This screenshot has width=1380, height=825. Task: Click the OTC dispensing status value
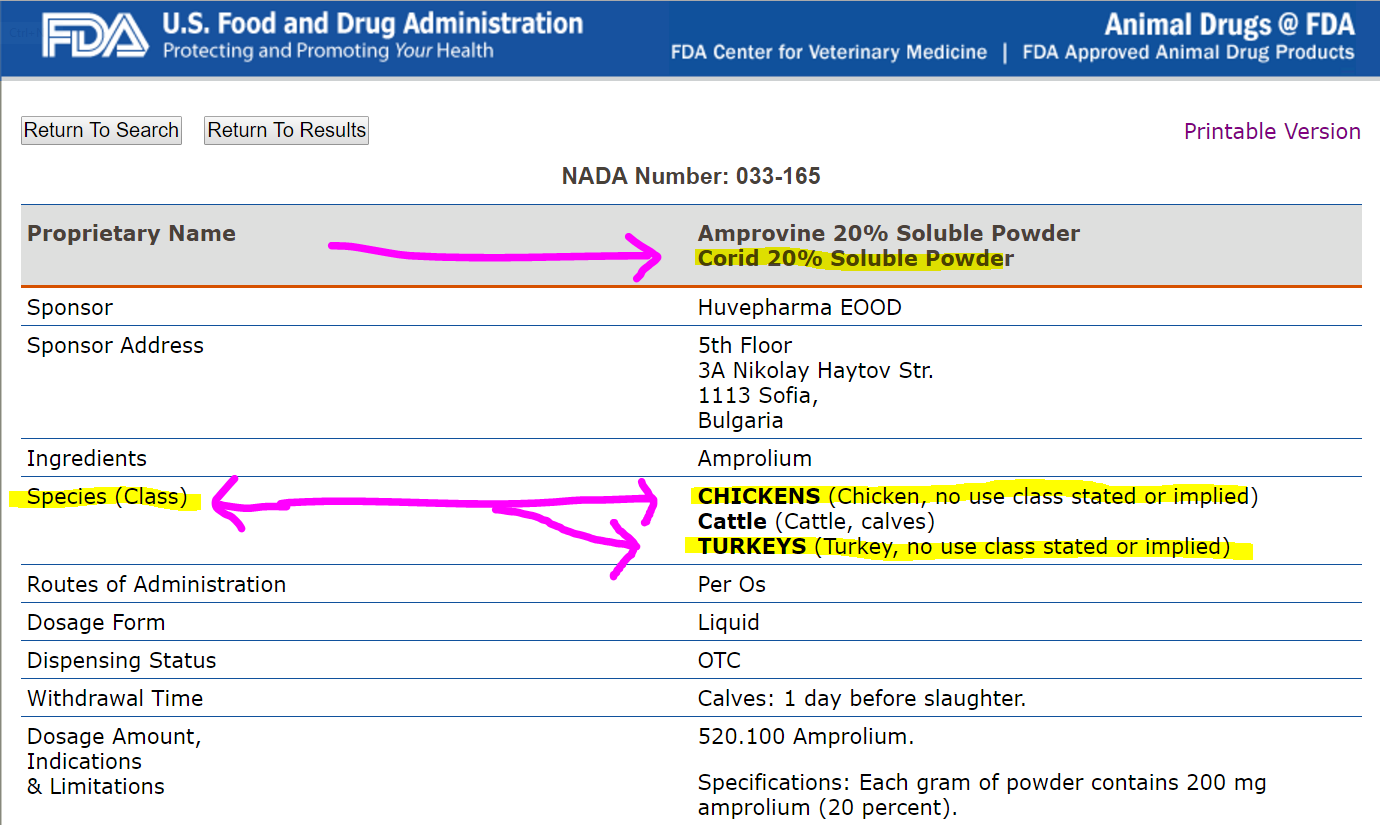(719, 661)
